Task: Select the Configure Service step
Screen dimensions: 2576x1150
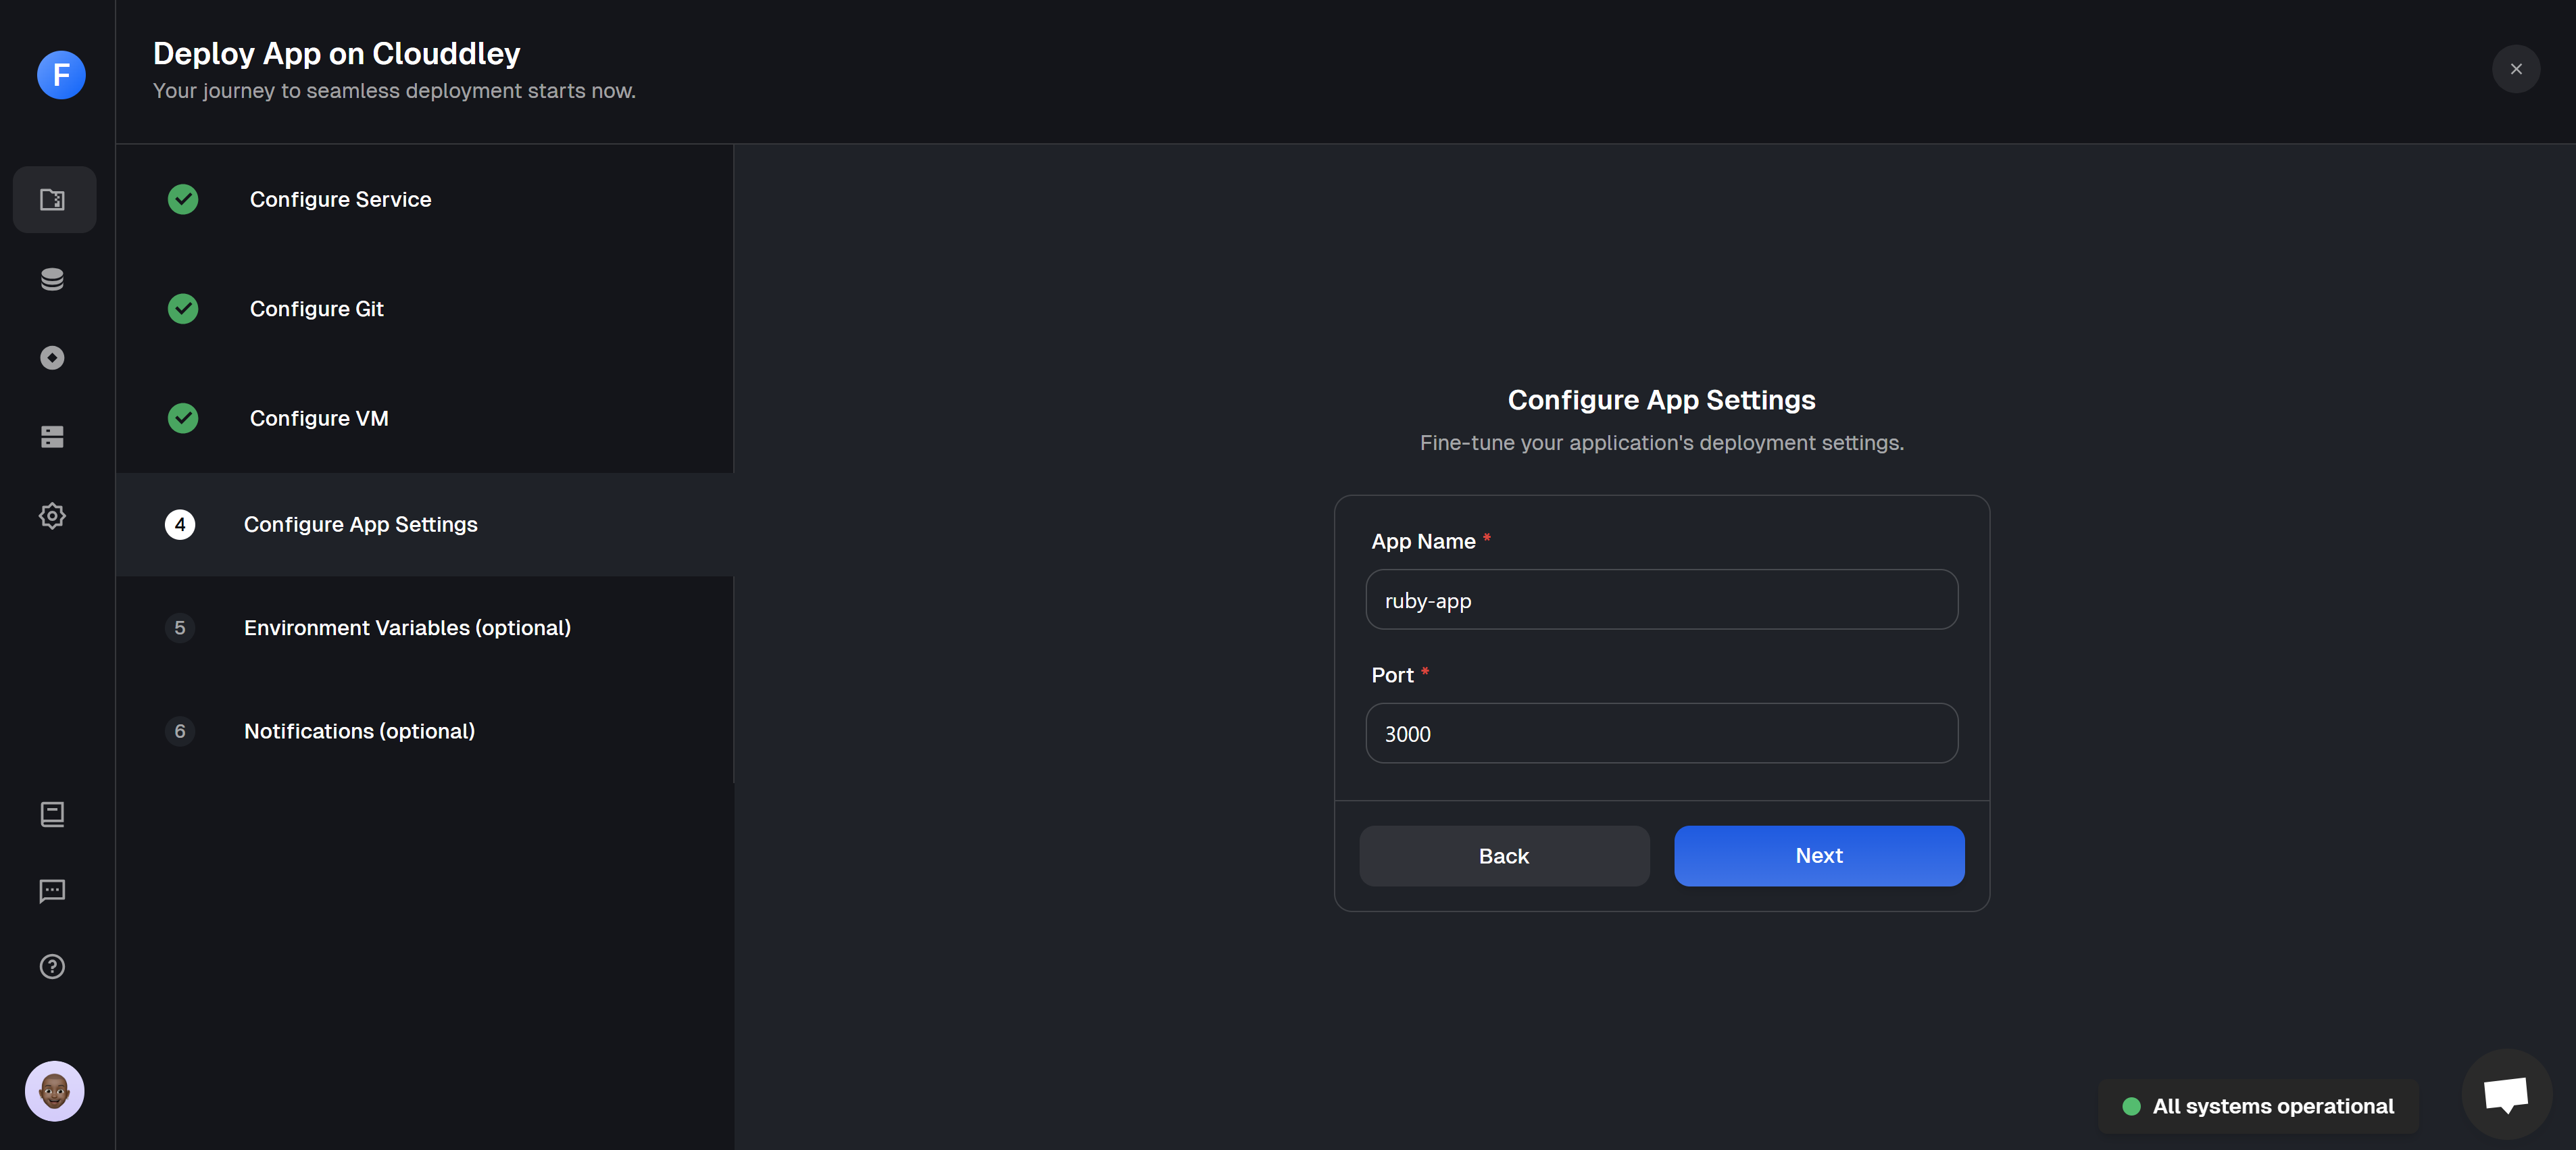Action: tap(340, 199)
